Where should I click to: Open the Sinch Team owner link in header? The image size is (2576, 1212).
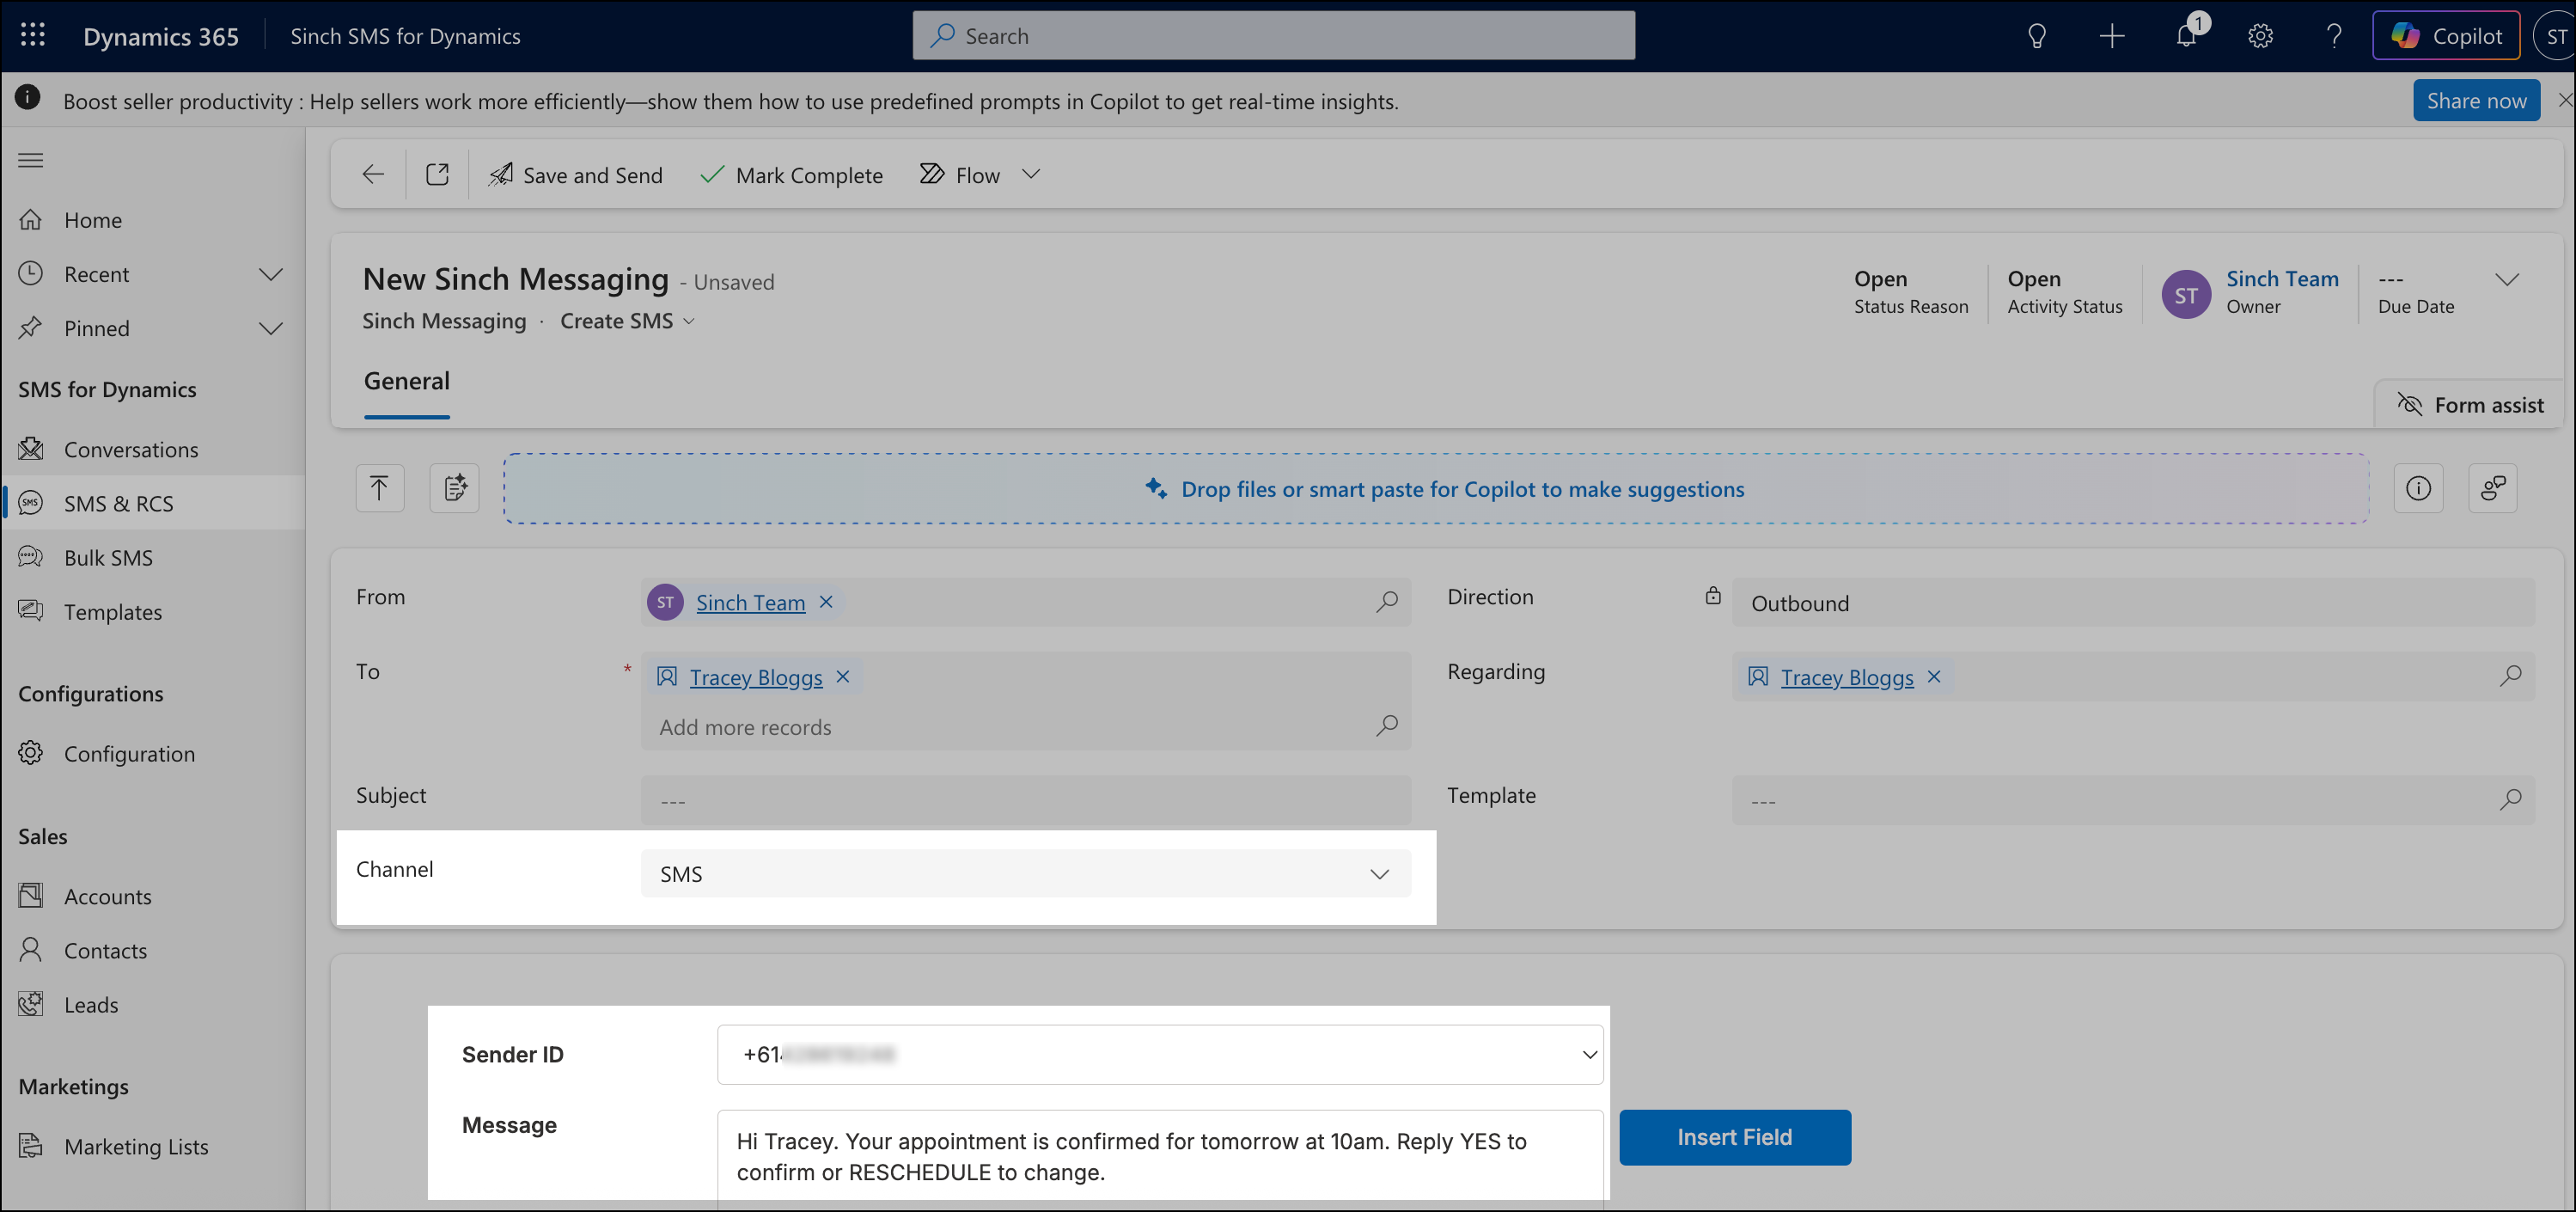tap(2282, 279)
